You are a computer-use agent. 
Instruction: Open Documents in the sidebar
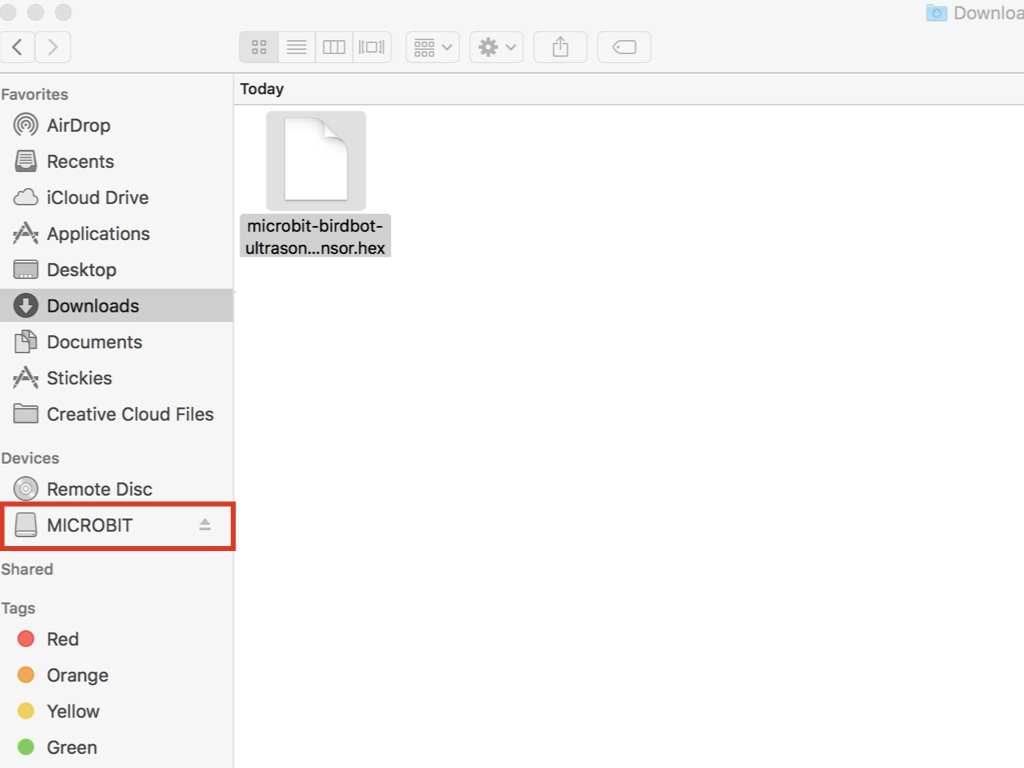click(116, 342)
